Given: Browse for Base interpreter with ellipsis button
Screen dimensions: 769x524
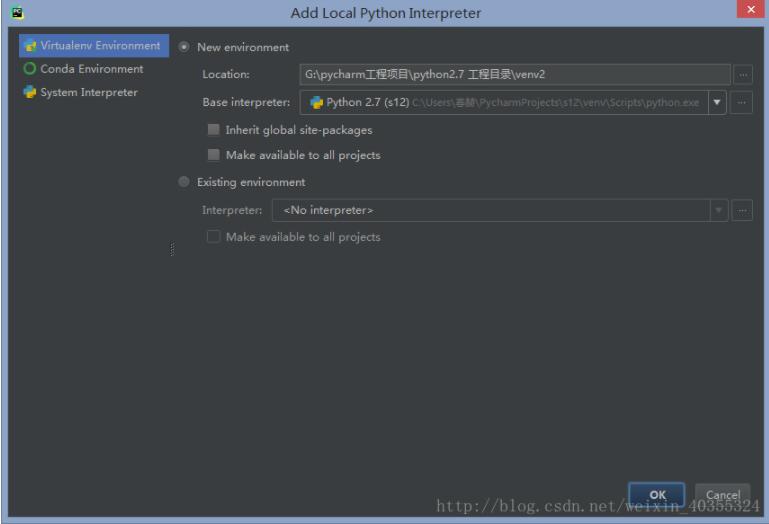Looking at the screenshot, I should pos(742,102).
